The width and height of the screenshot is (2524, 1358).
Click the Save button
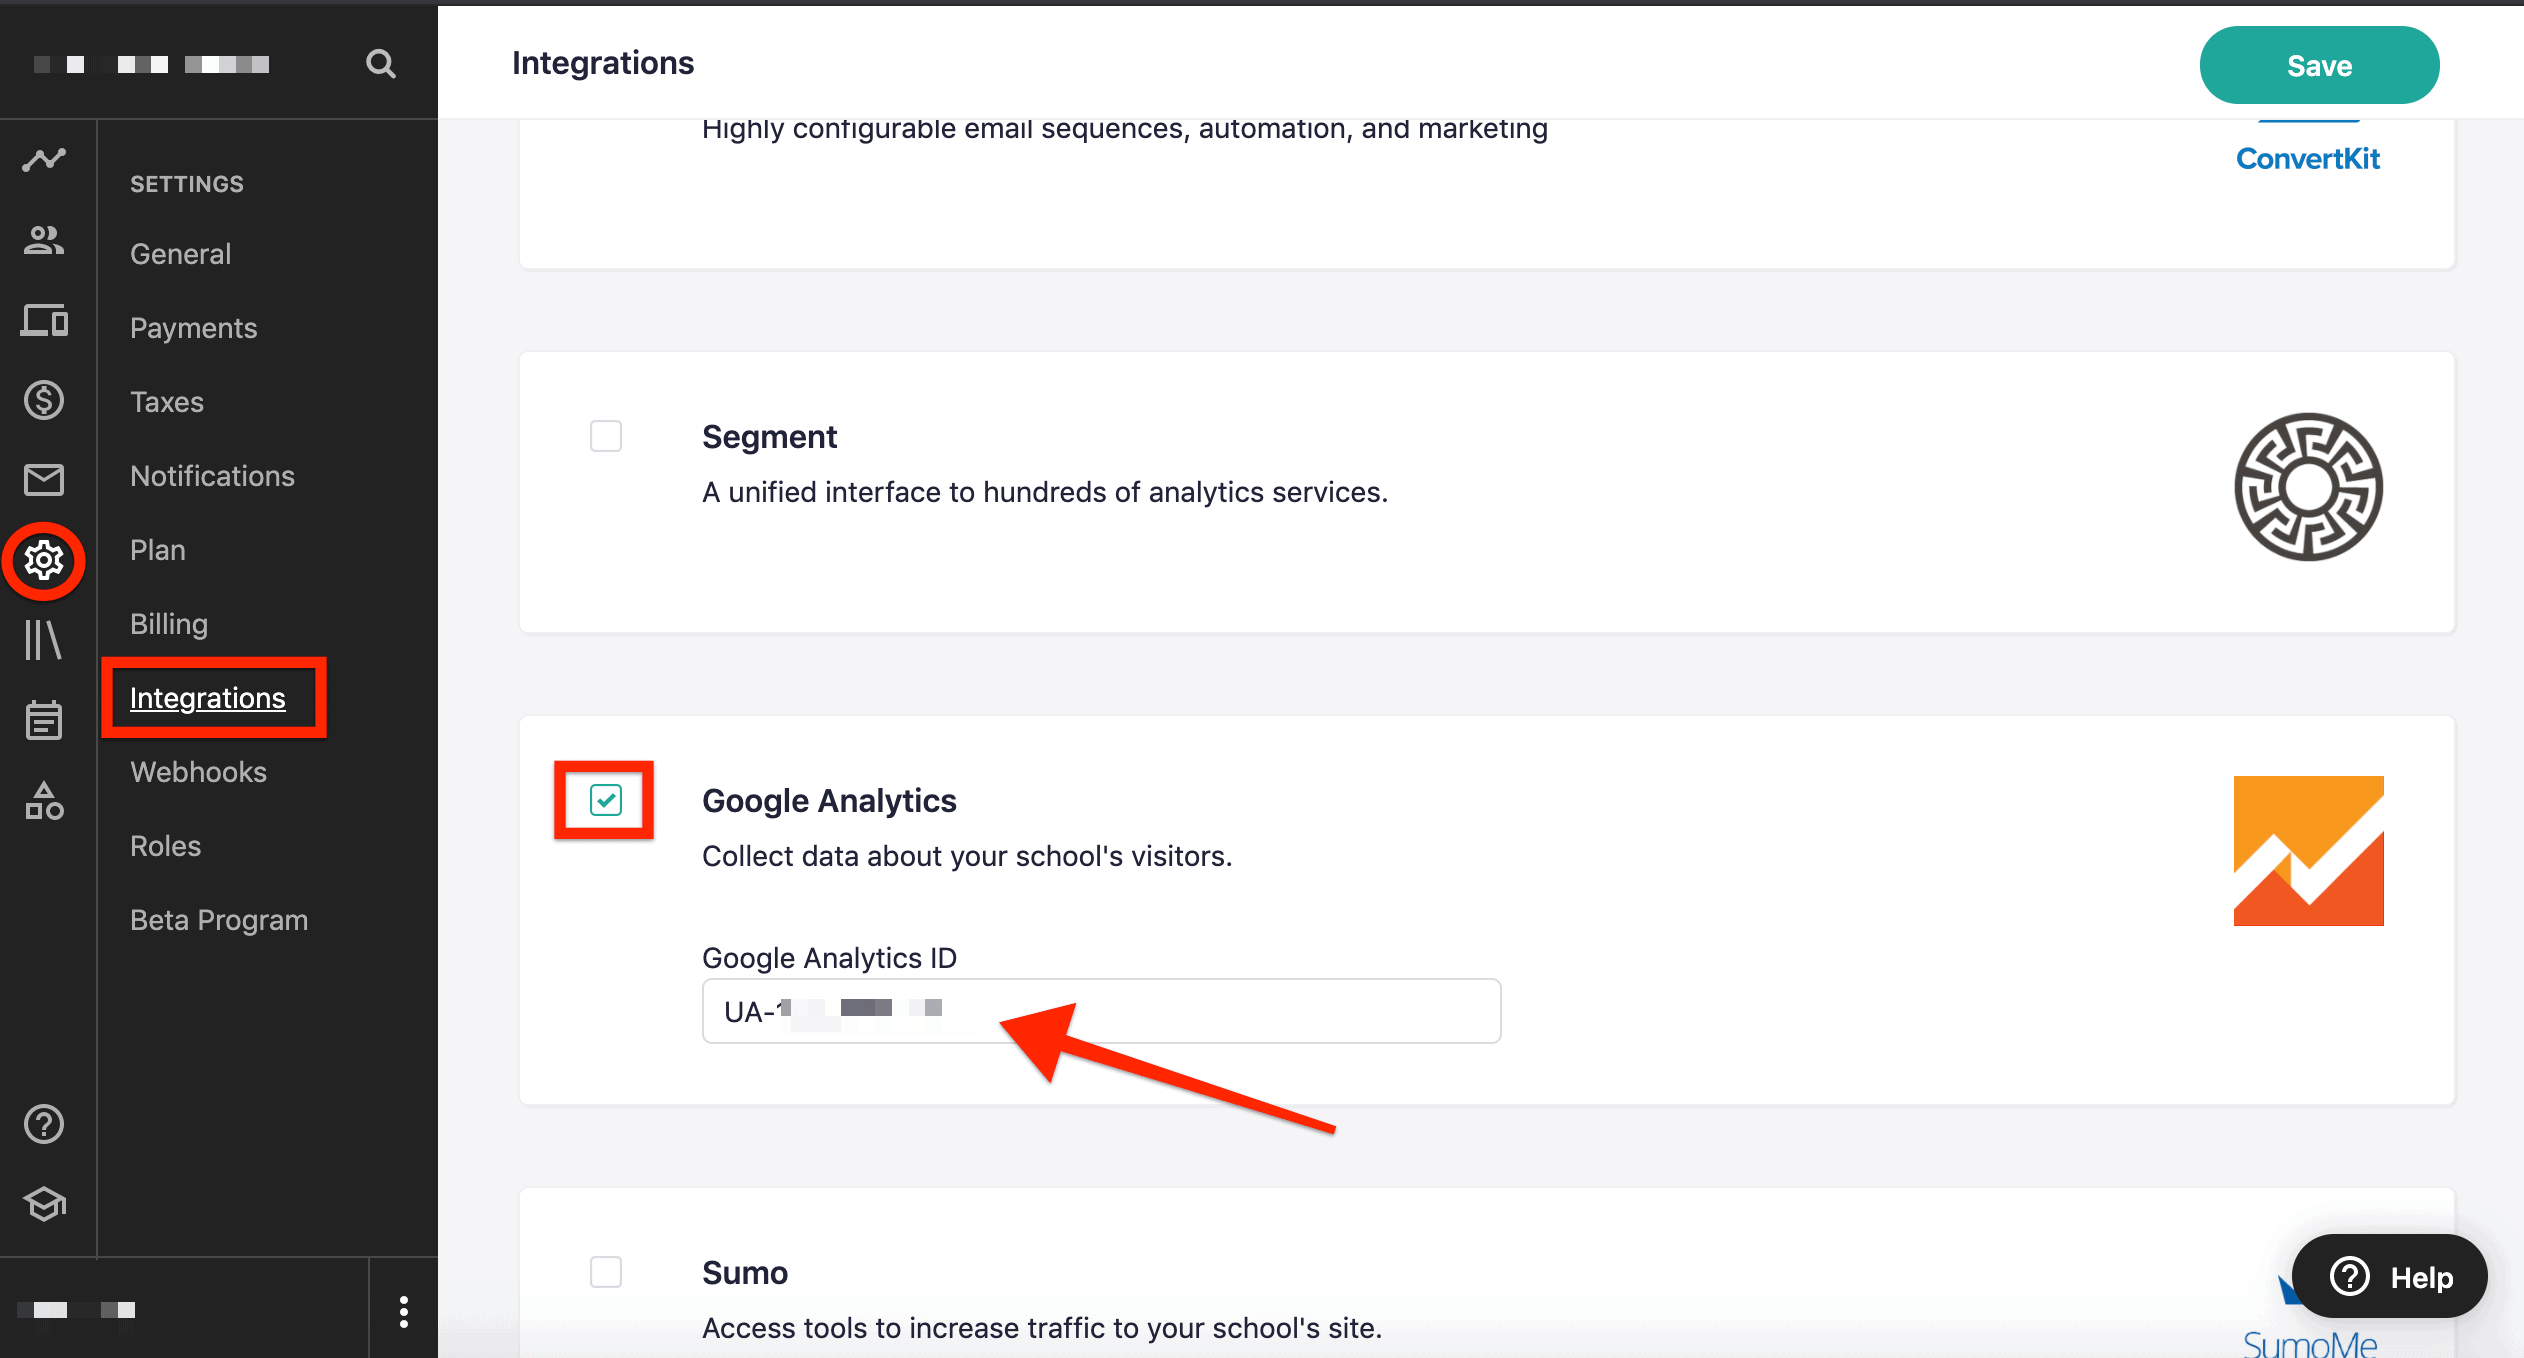(2318, 66)
